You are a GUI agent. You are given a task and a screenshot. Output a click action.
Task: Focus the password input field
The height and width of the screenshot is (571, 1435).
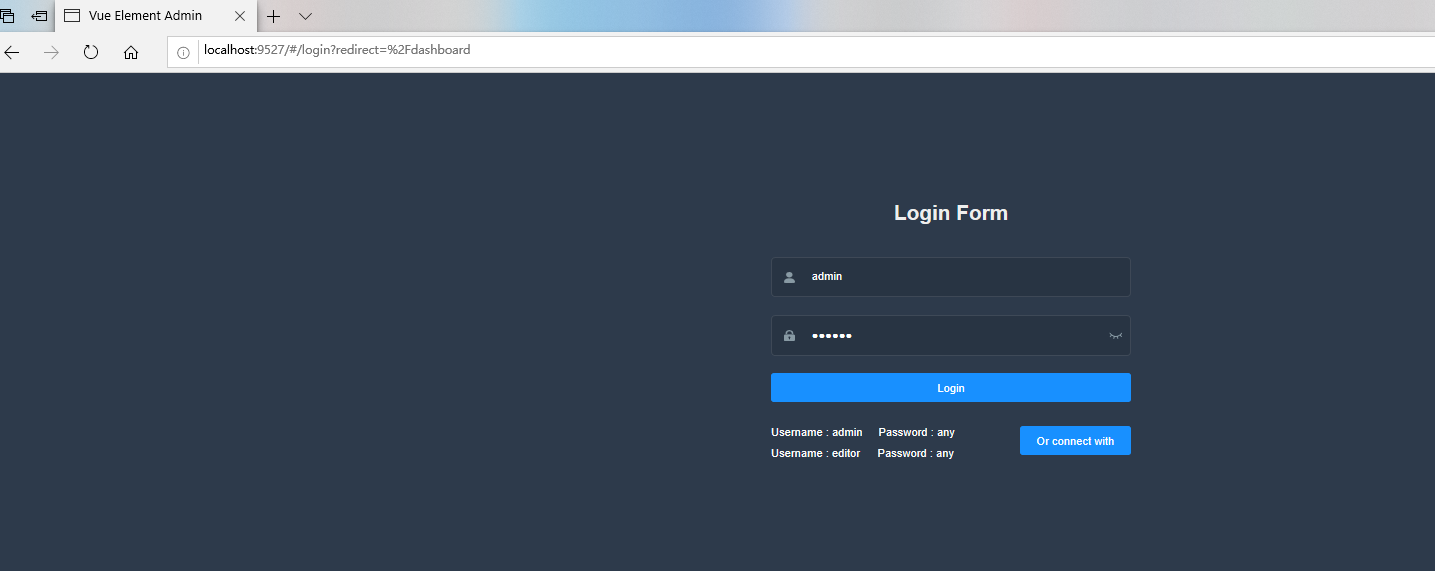point(950,336)
